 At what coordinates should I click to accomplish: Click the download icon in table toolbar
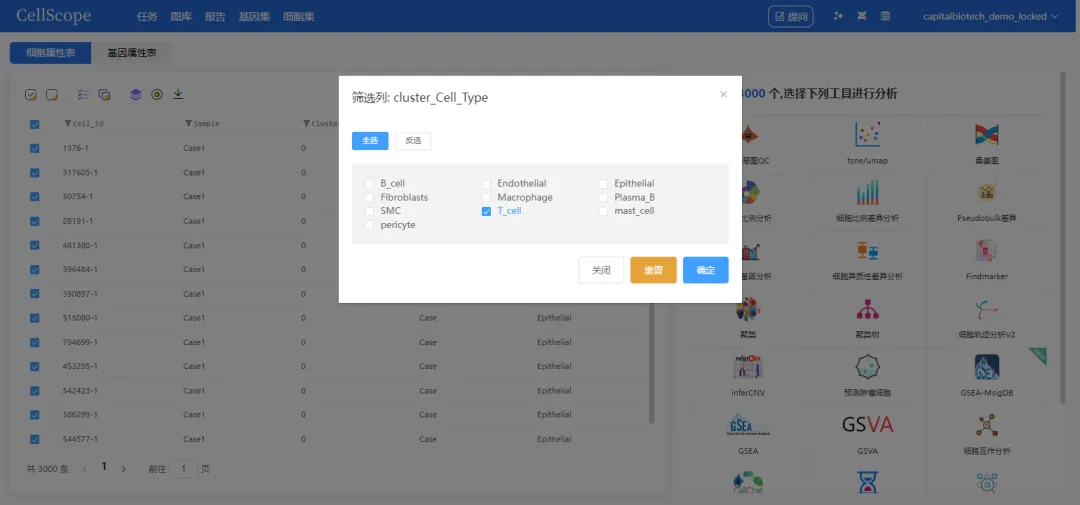[x=179, y=94]
